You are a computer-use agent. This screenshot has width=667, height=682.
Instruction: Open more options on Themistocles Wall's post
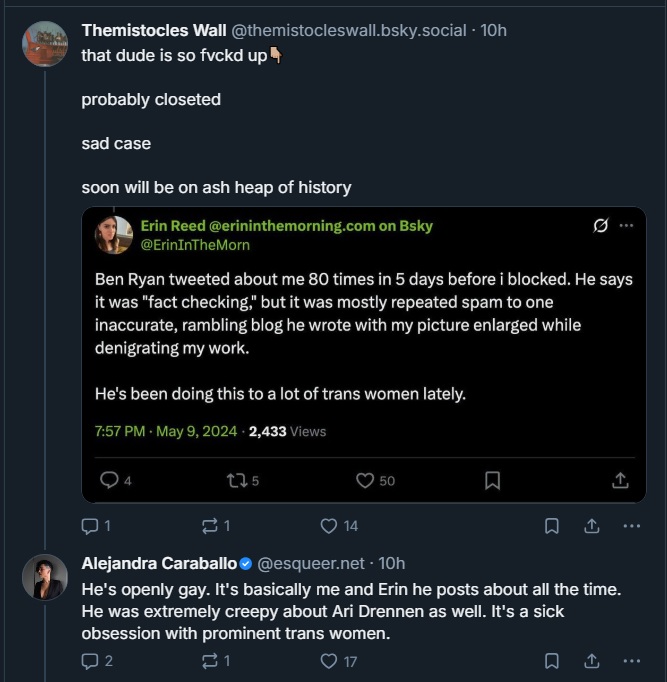(631, 525)
